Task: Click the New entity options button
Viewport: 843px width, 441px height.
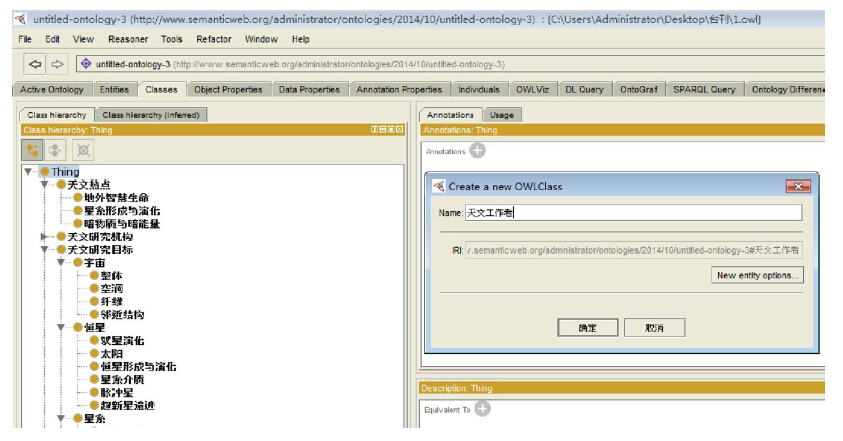Action: coord(757,275)
